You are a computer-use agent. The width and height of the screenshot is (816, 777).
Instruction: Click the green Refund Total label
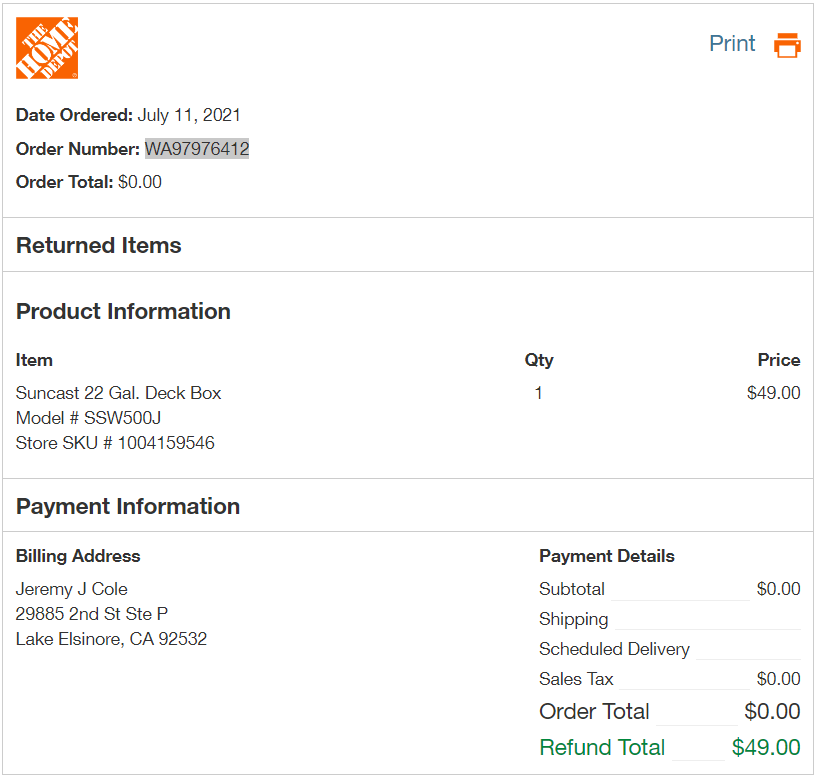(x=602, y=747)
